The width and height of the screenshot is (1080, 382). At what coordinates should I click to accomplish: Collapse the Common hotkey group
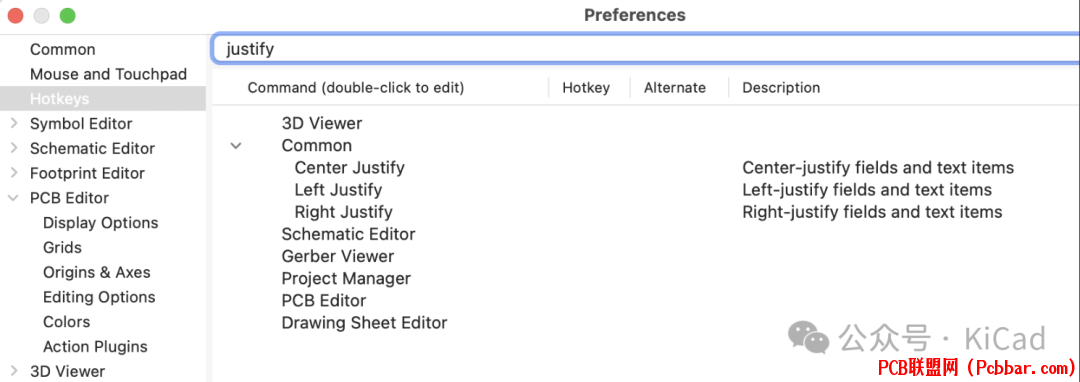[x=236, y=146]
